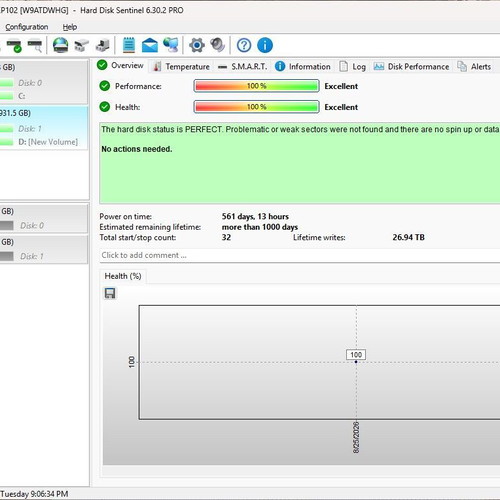Switch to the Overview tab
Image resolution: width=500 pixels, height=500 pixels.
coord(120,65)
